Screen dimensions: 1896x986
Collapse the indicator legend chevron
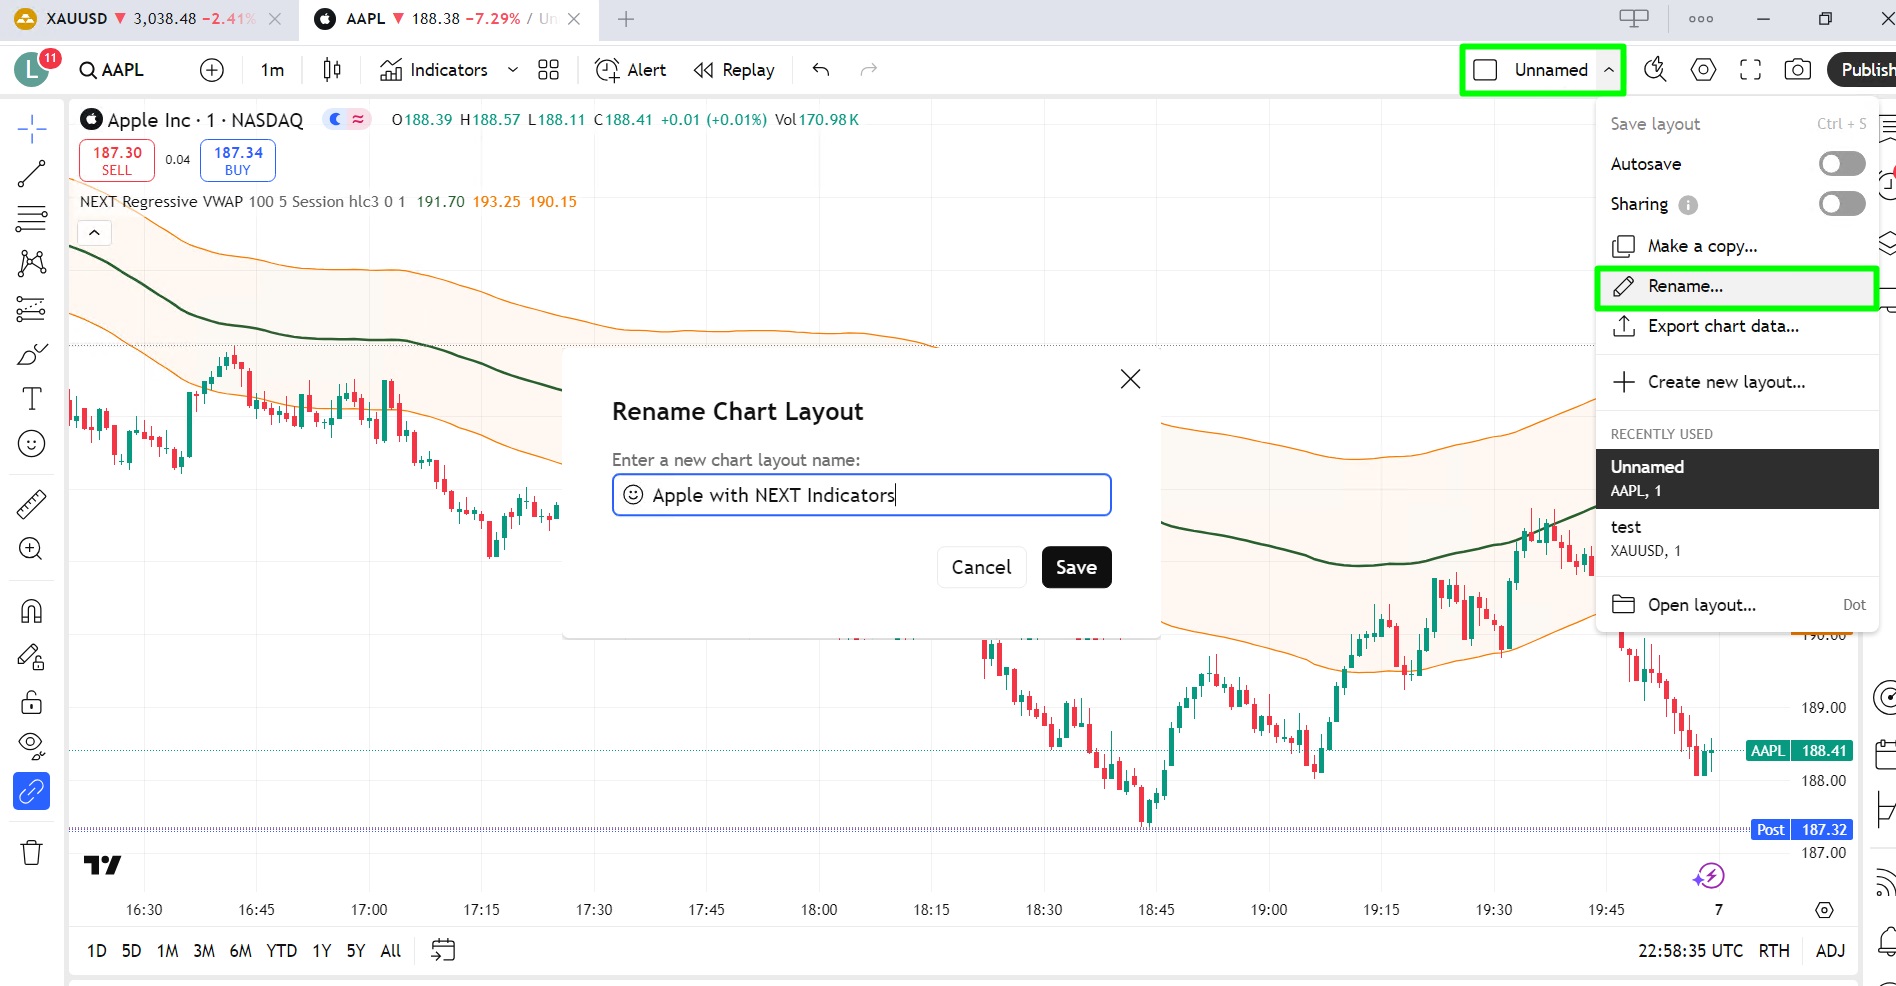tap(94, 233)
